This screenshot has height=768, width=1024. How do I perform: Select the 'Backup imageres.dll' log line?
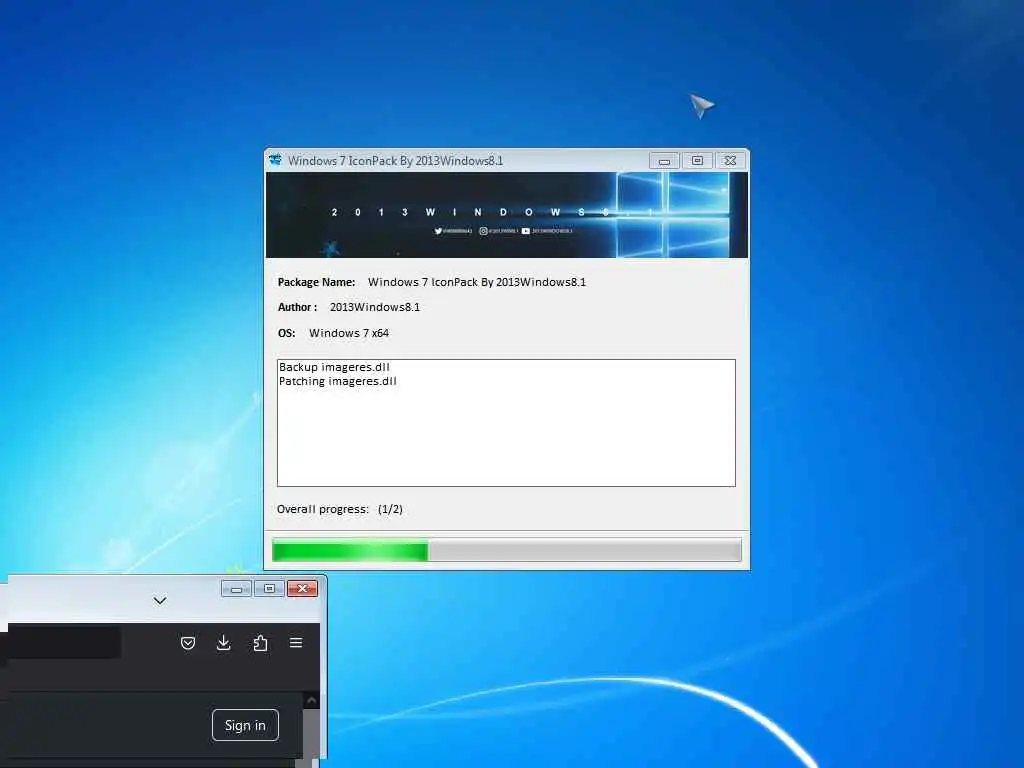pyautogui.click(x=334, y=367)
